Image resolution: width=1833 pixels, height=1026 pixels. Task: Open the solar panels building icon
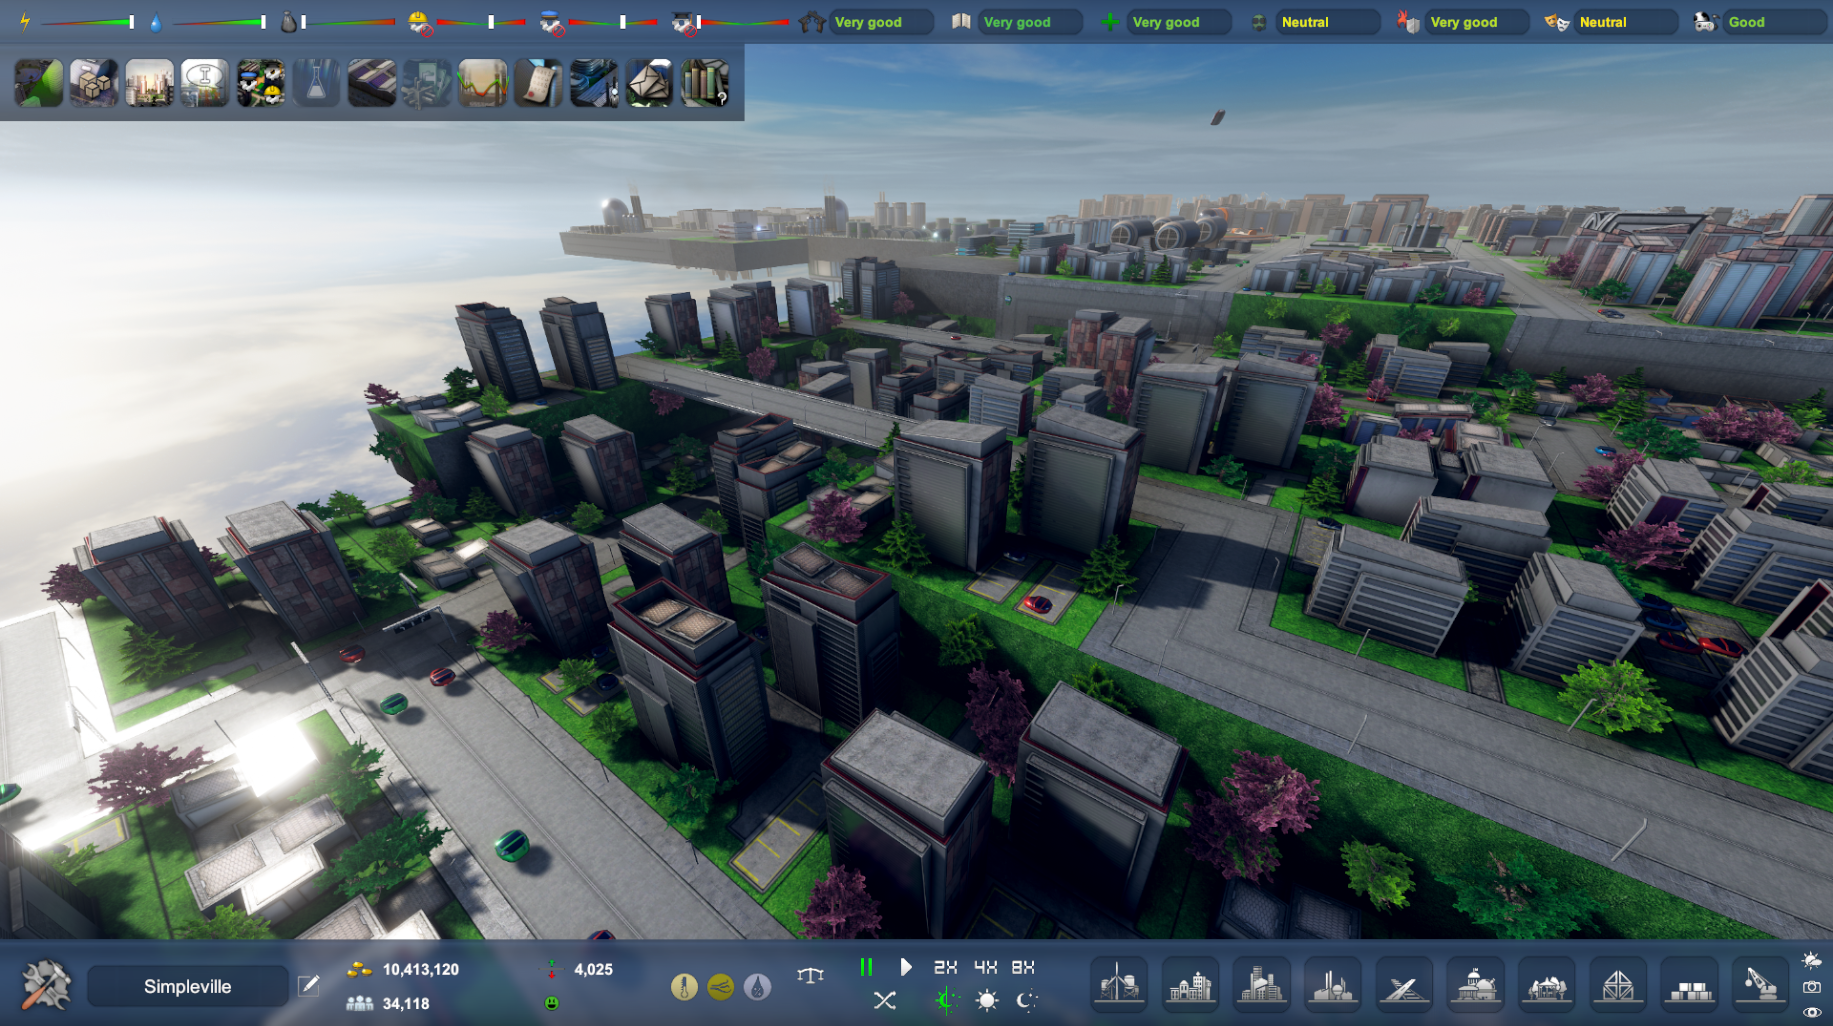[371, 83]
